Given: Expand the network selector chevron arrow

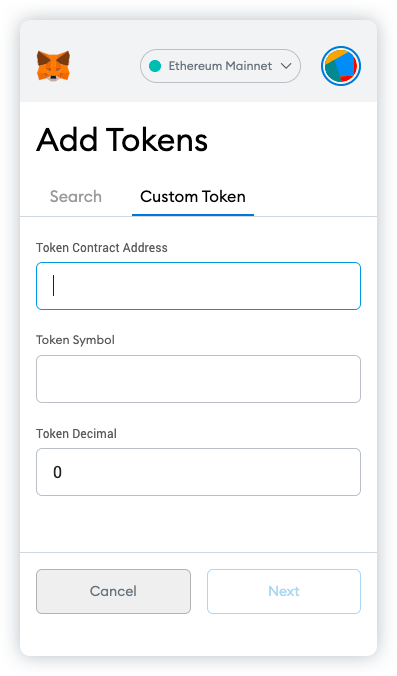Looking at the screenshot, I should 286,66.
